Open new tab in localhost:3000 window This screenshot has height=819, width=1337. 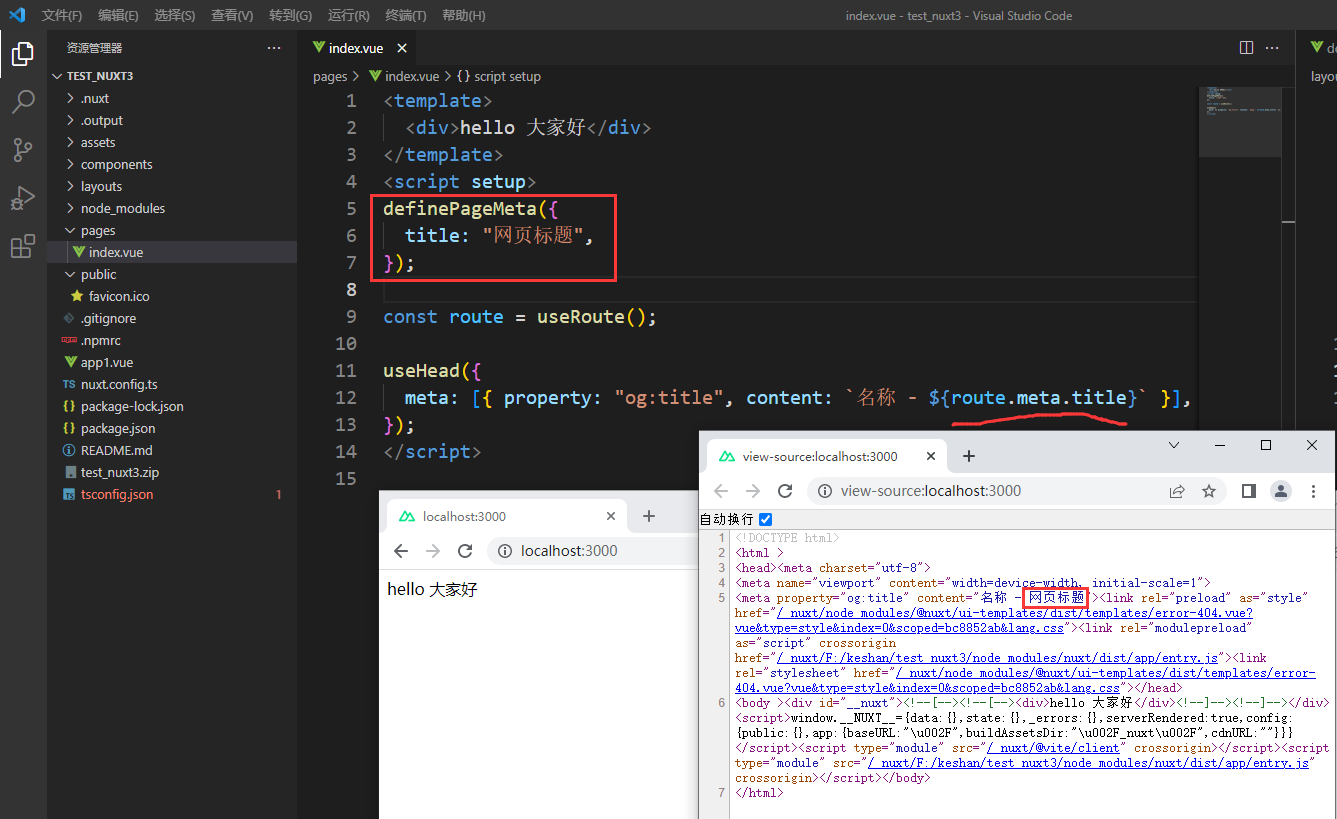click(649, 516)
